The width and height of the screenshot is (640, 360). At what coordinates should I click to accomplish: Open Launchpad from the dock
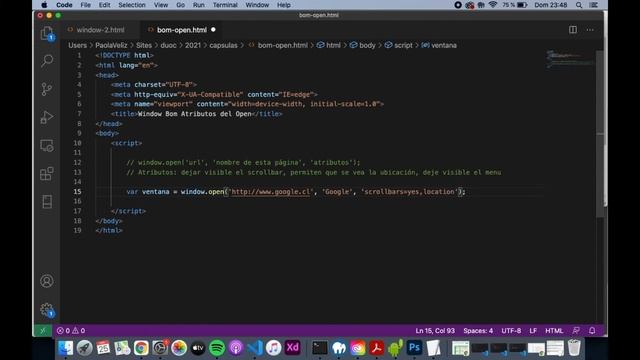pyautogui.click(x=84, y=348)
